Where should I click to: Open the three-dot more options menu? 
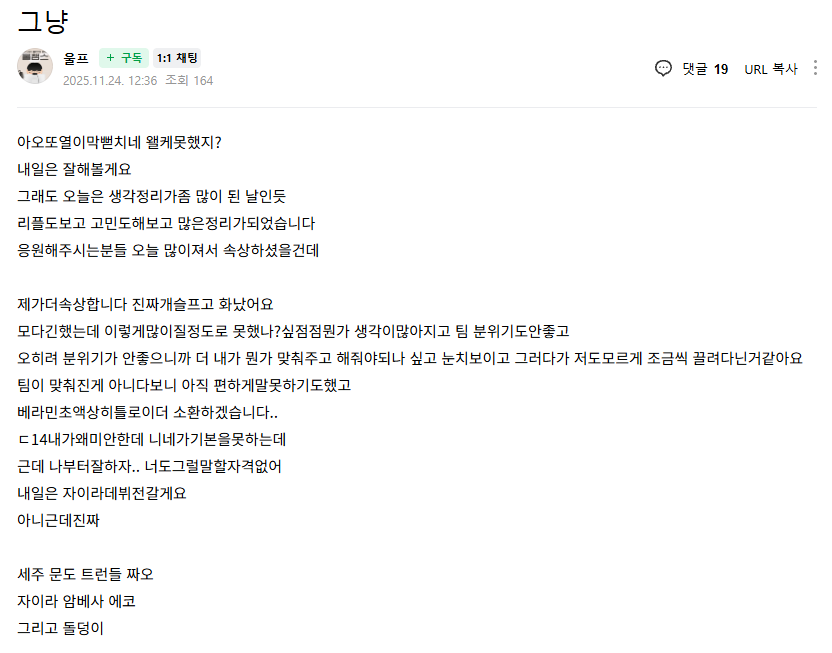pyautogui.click(x=812, y=69)
